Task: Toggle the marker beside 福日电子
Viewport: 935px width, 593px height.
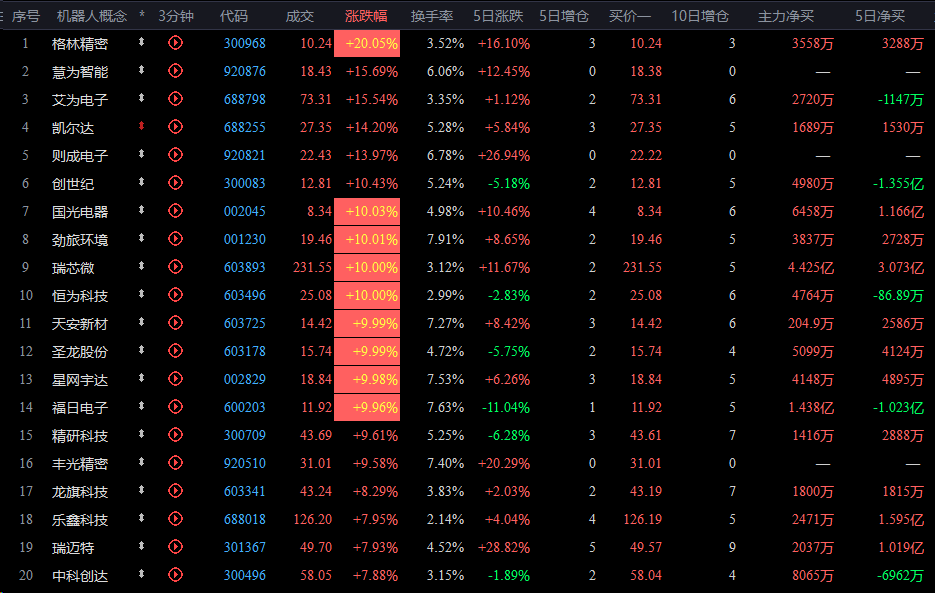Action: coord(141,406)
